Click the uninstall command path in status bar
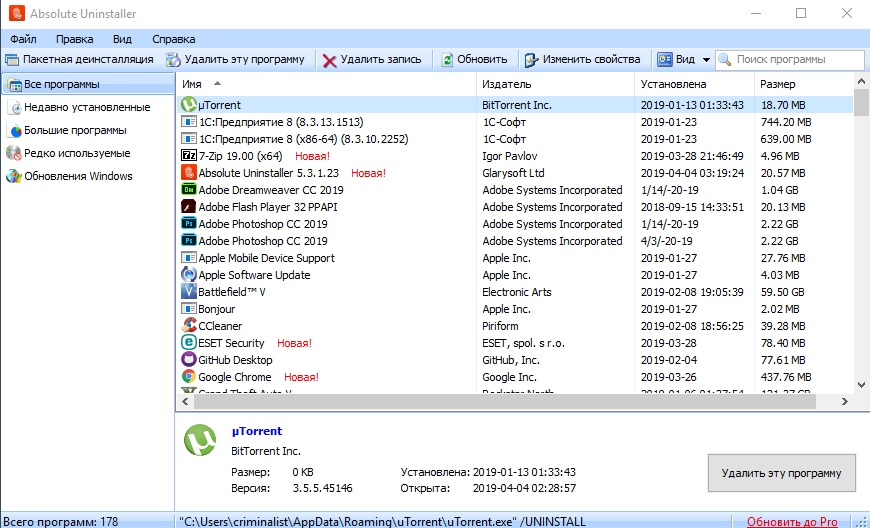 coord(382,521)
